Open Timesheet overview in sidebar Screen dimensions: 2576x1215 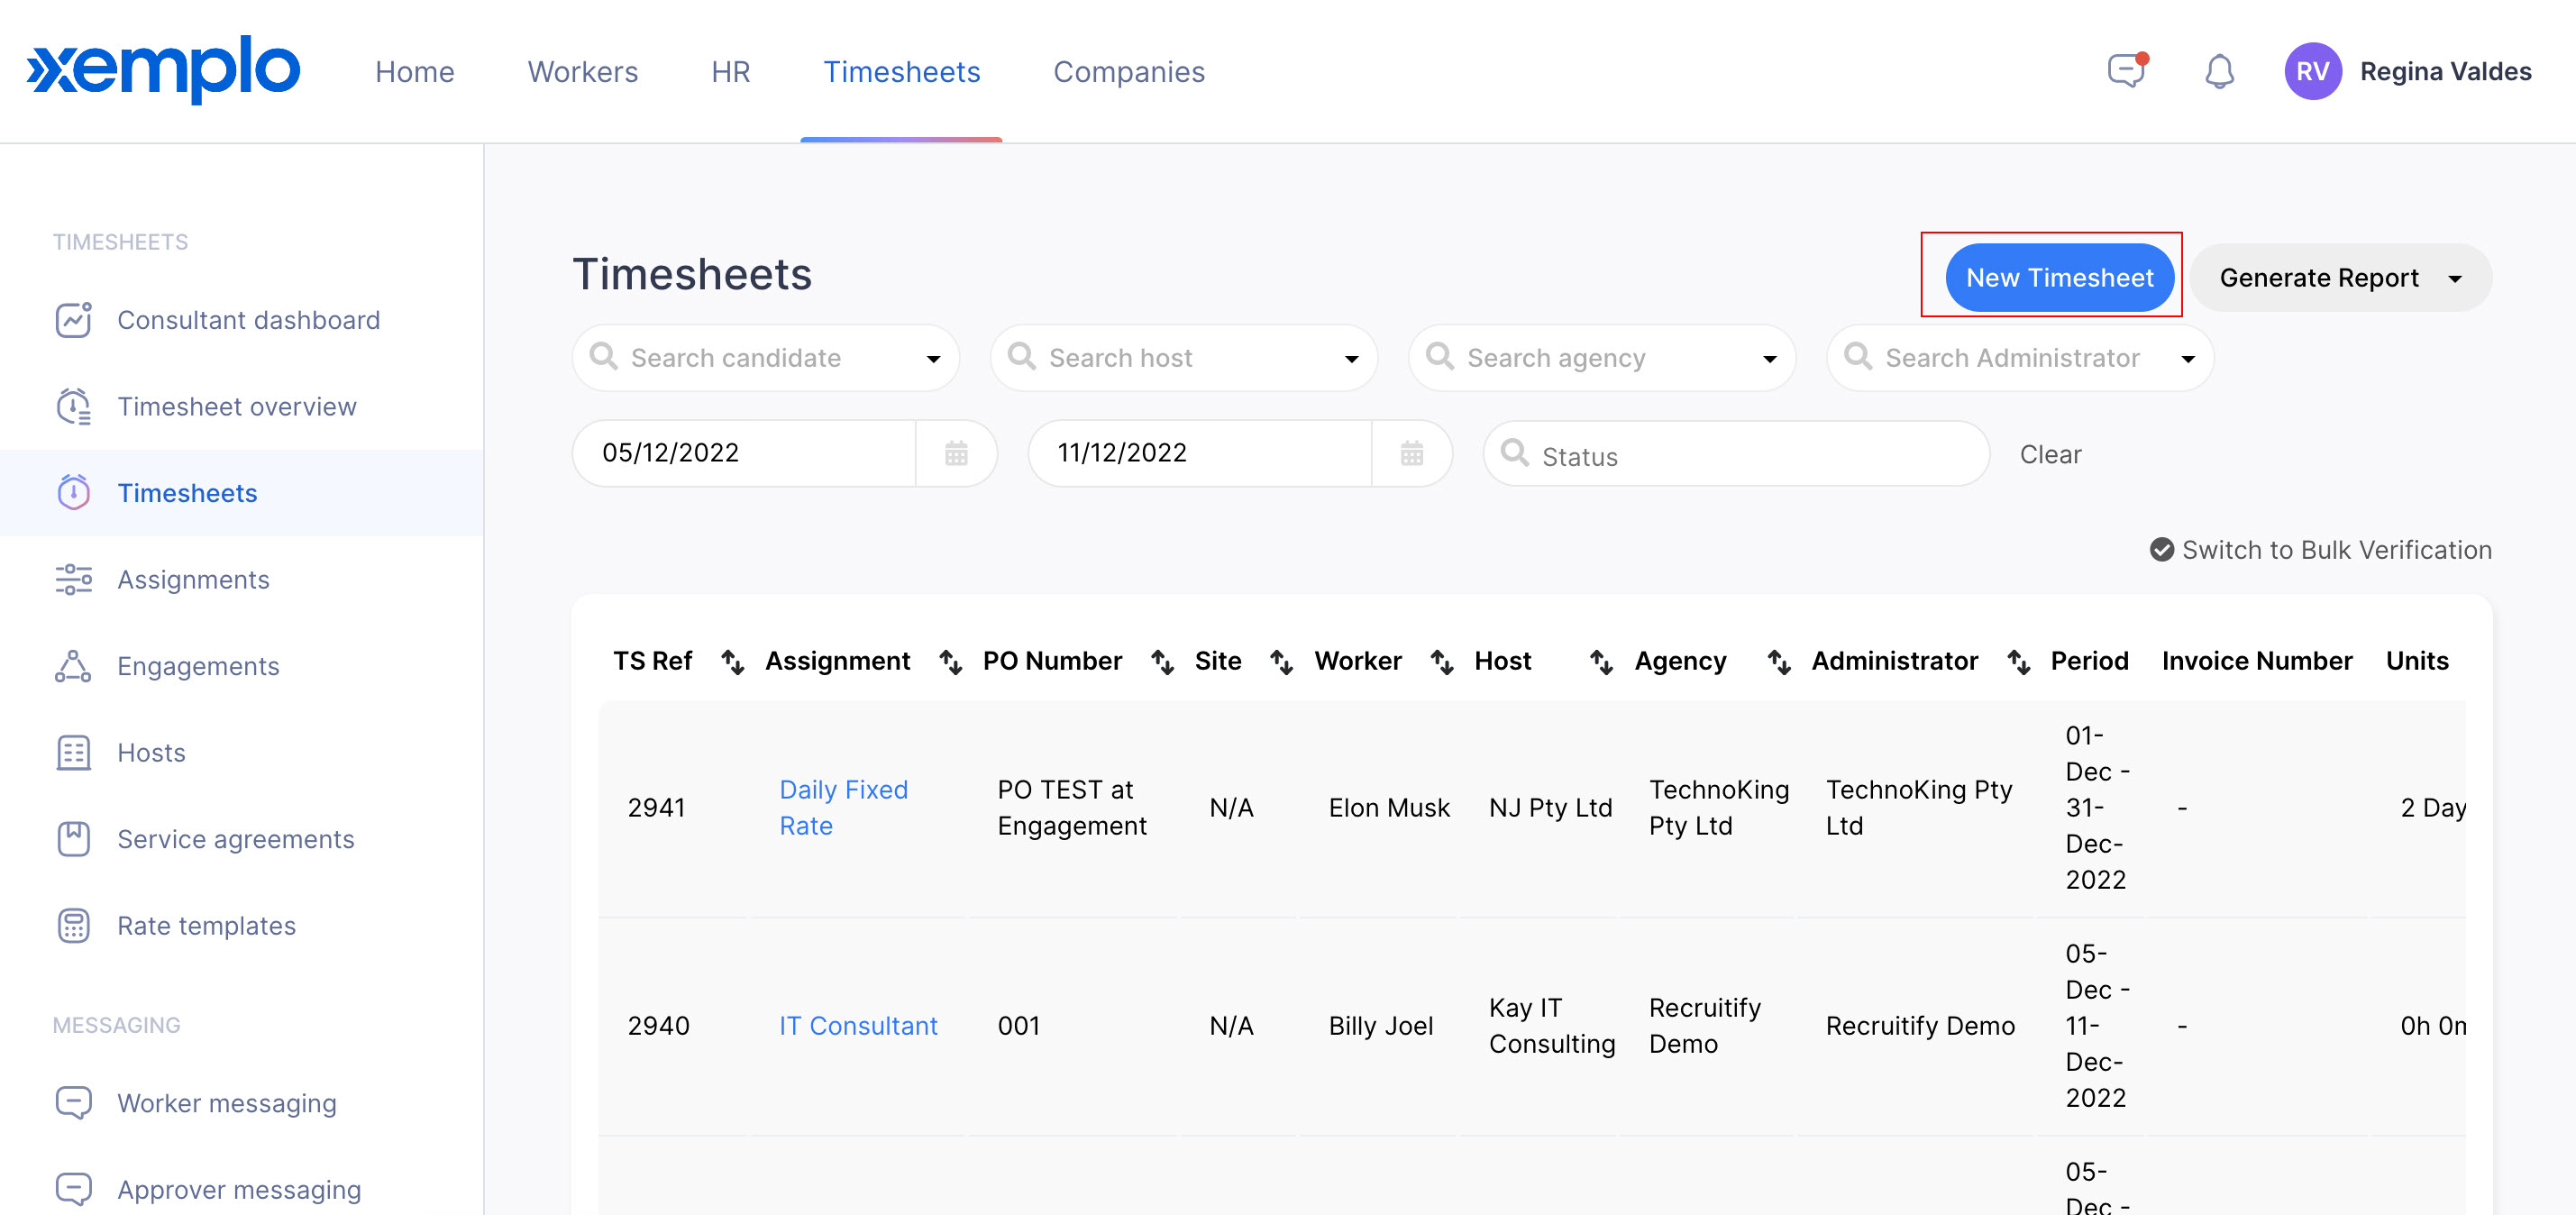237,407
